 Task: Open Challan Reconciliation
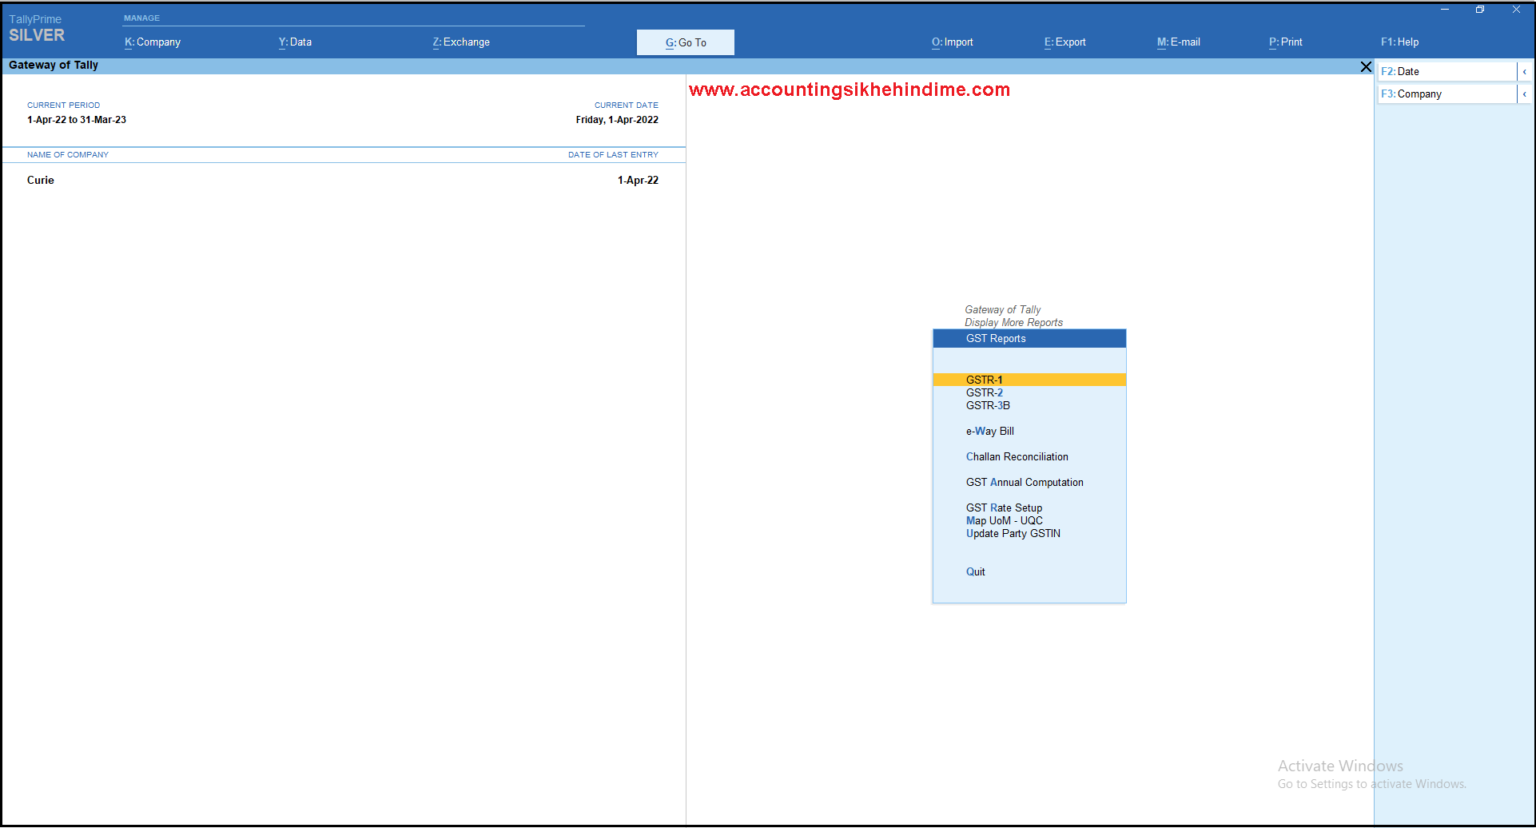click(x=1017, y=457)
